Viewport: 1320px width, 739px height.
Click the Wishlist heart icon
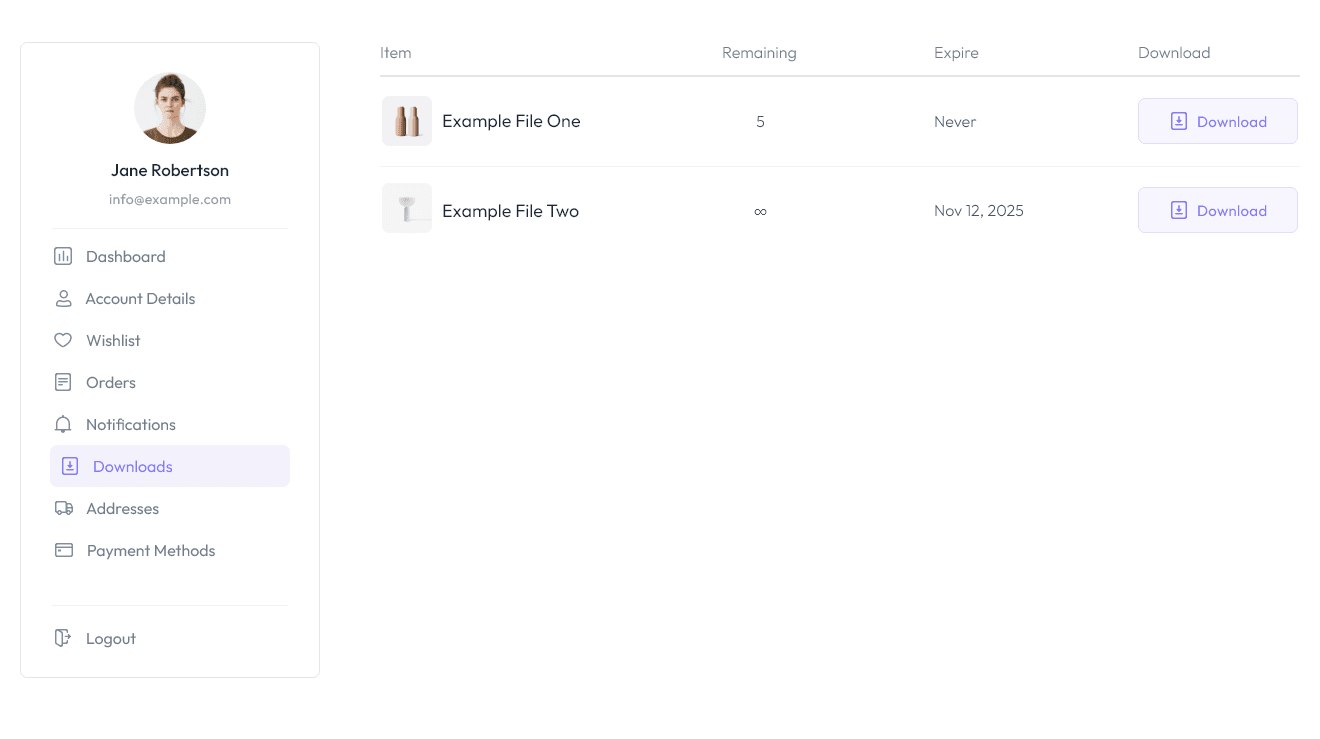pos(63,340)
